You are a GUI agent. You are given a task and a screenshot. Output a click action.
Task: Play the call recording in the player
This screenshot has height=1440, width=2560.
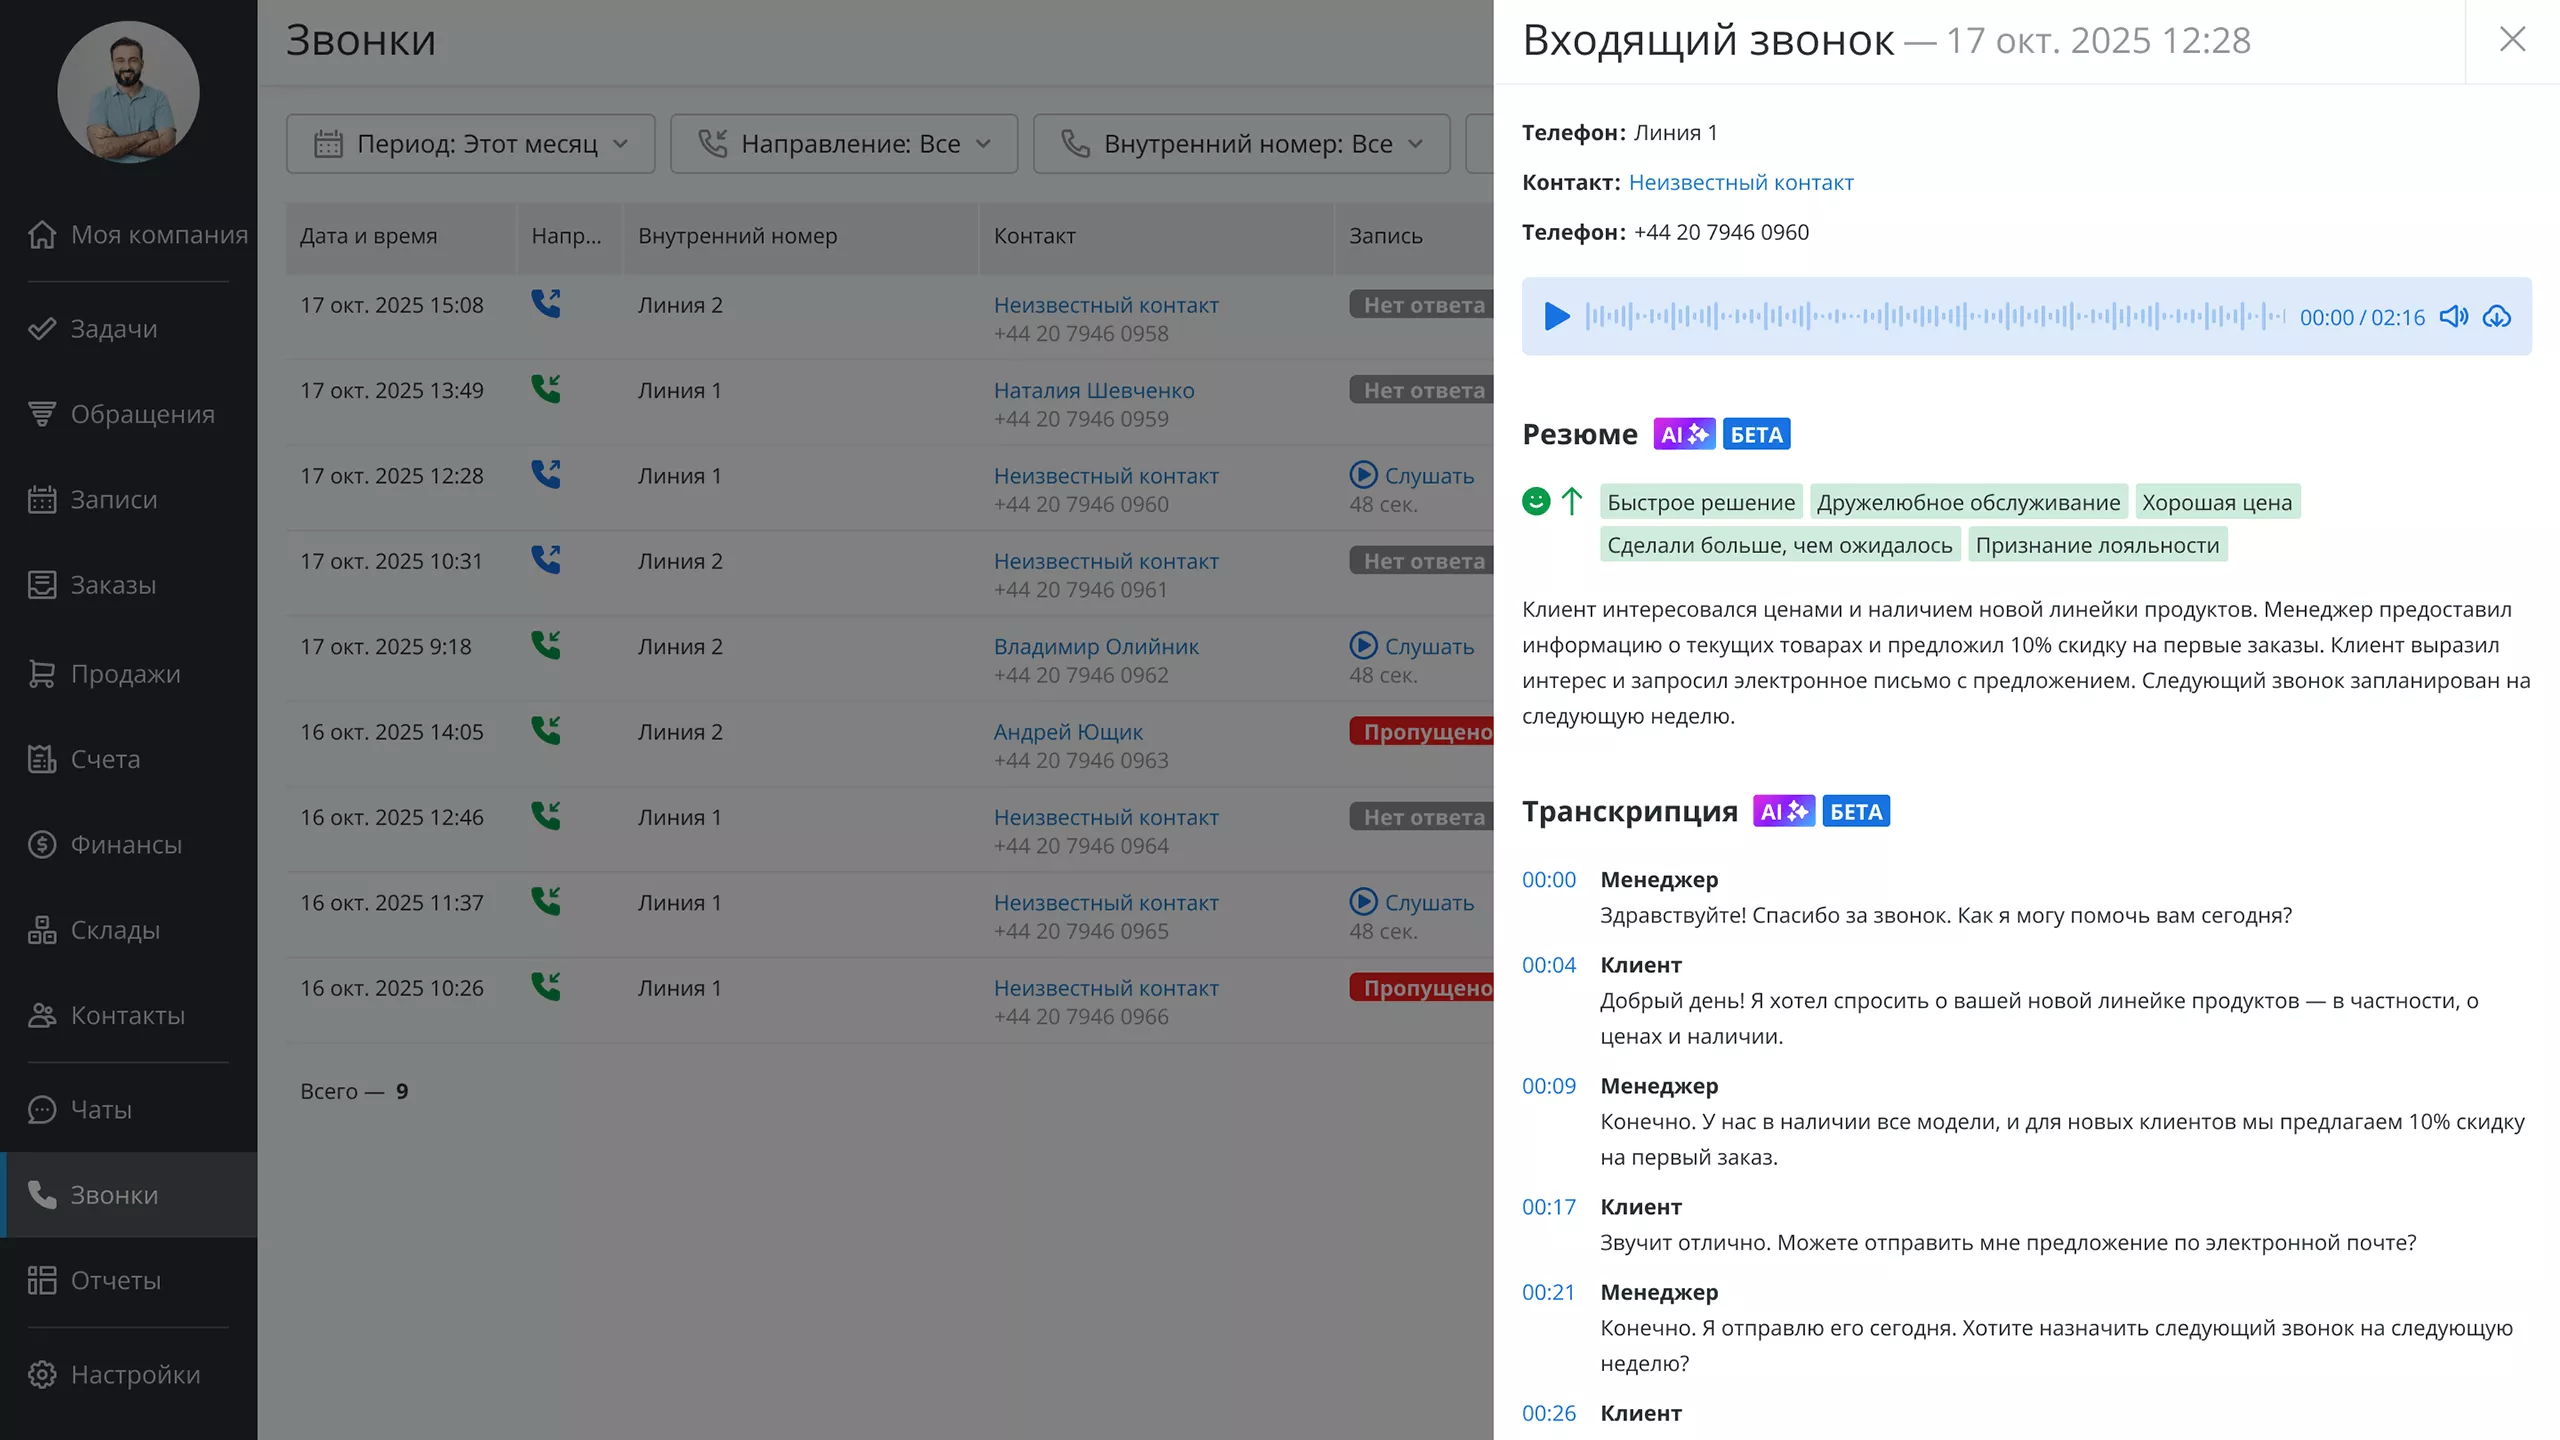(x=1556, y=317)
